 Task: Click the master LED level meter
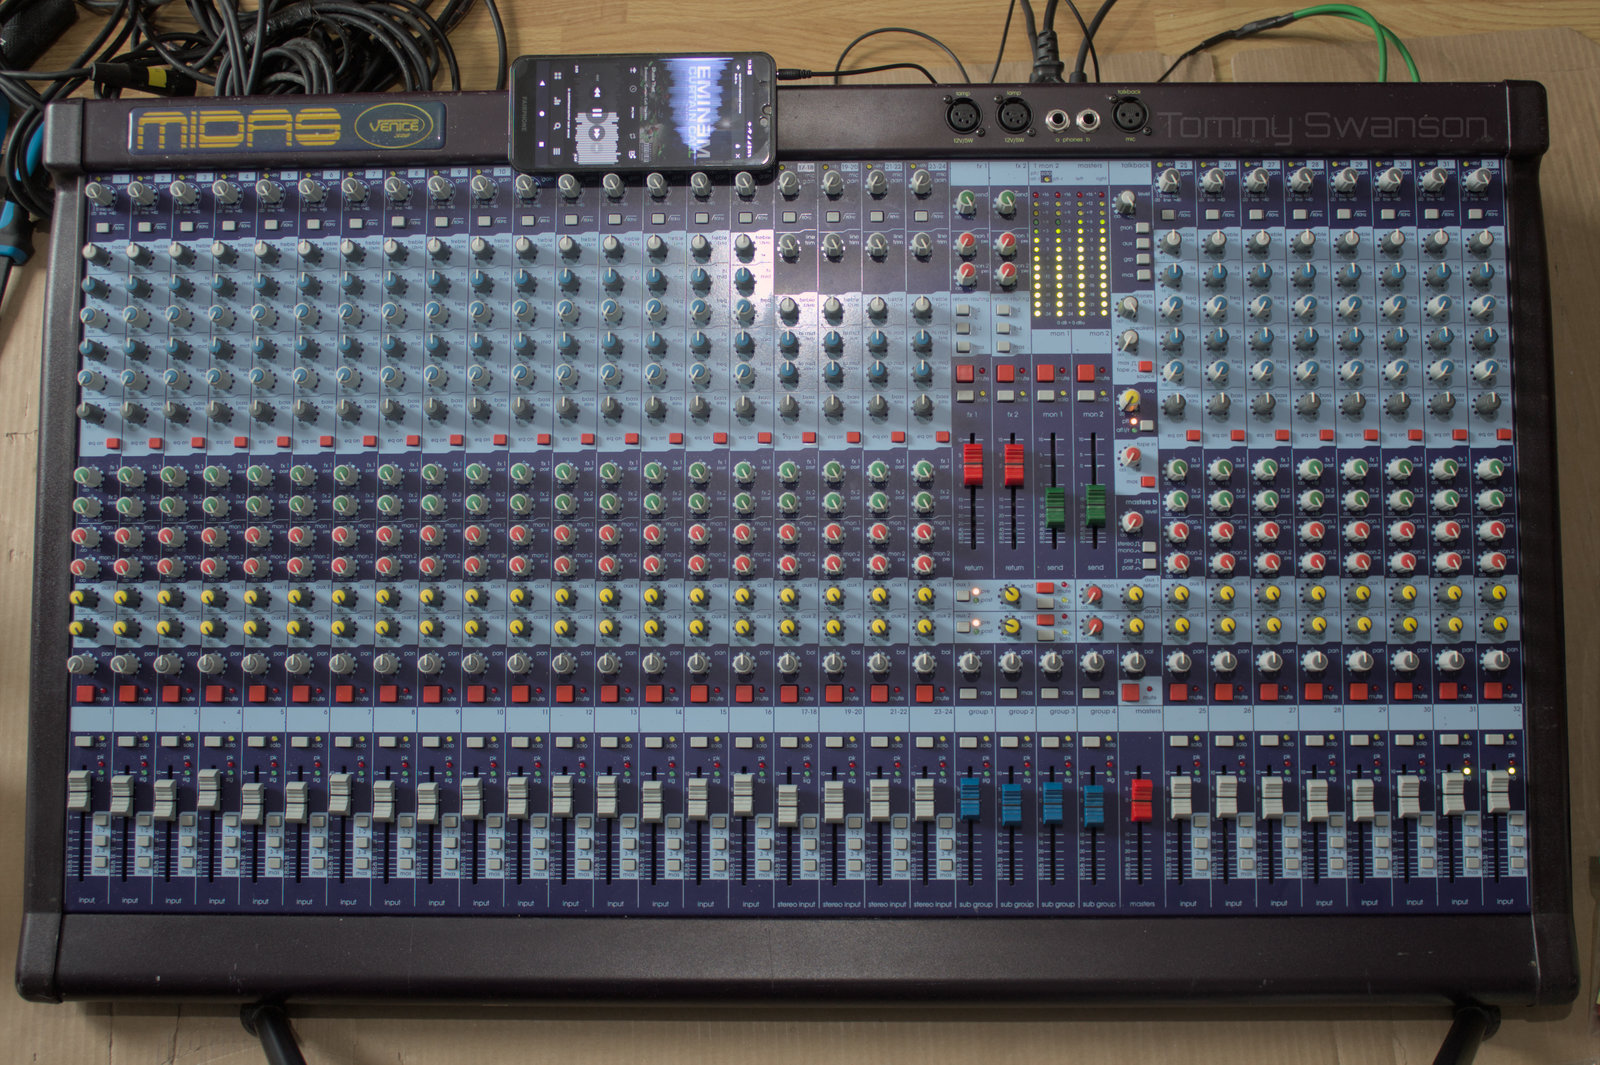pos(1069,256)
